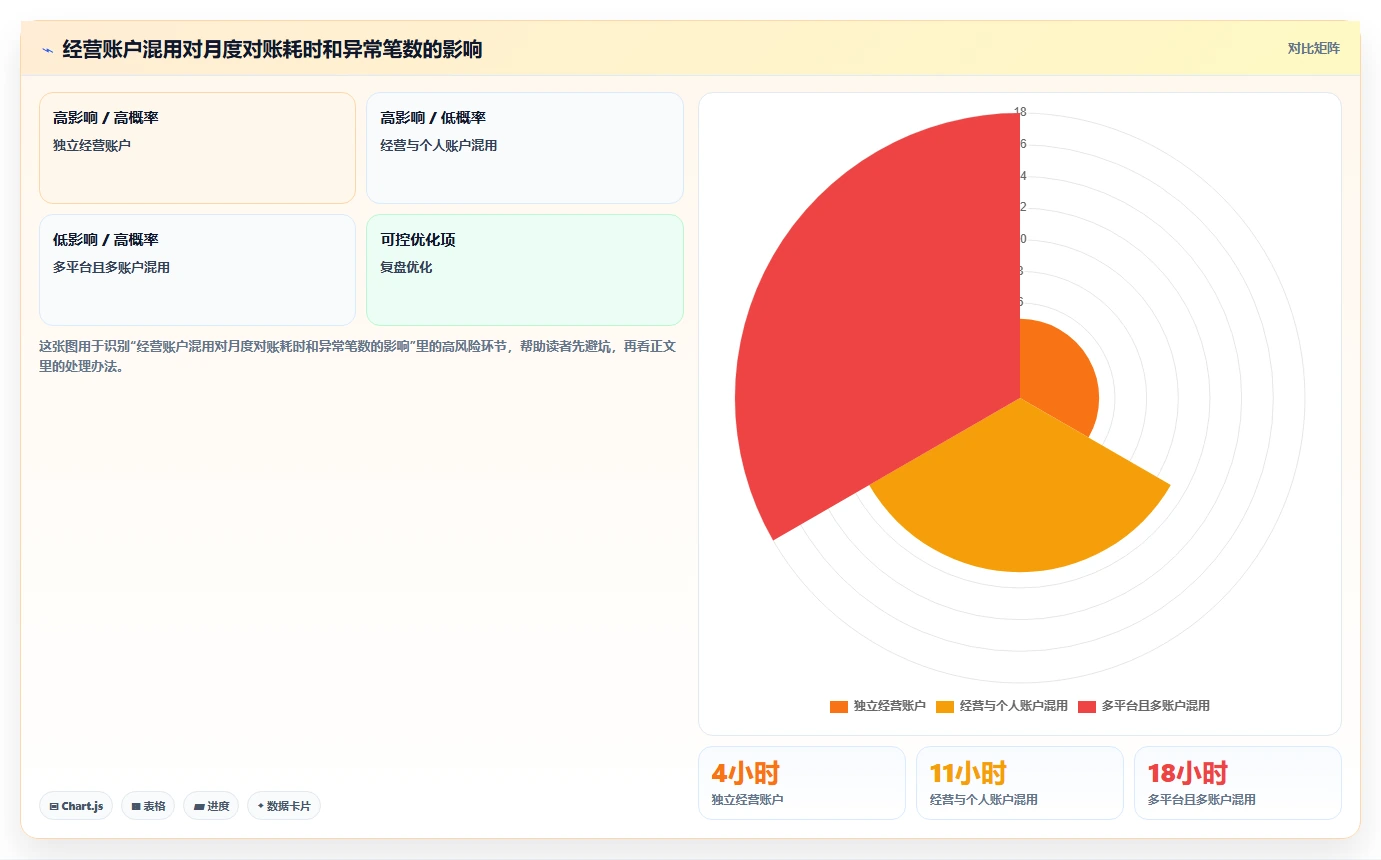1381x860 pixels.
Task: Click the 数据卡片 tag chip
Action: click(x=284, y=806)
